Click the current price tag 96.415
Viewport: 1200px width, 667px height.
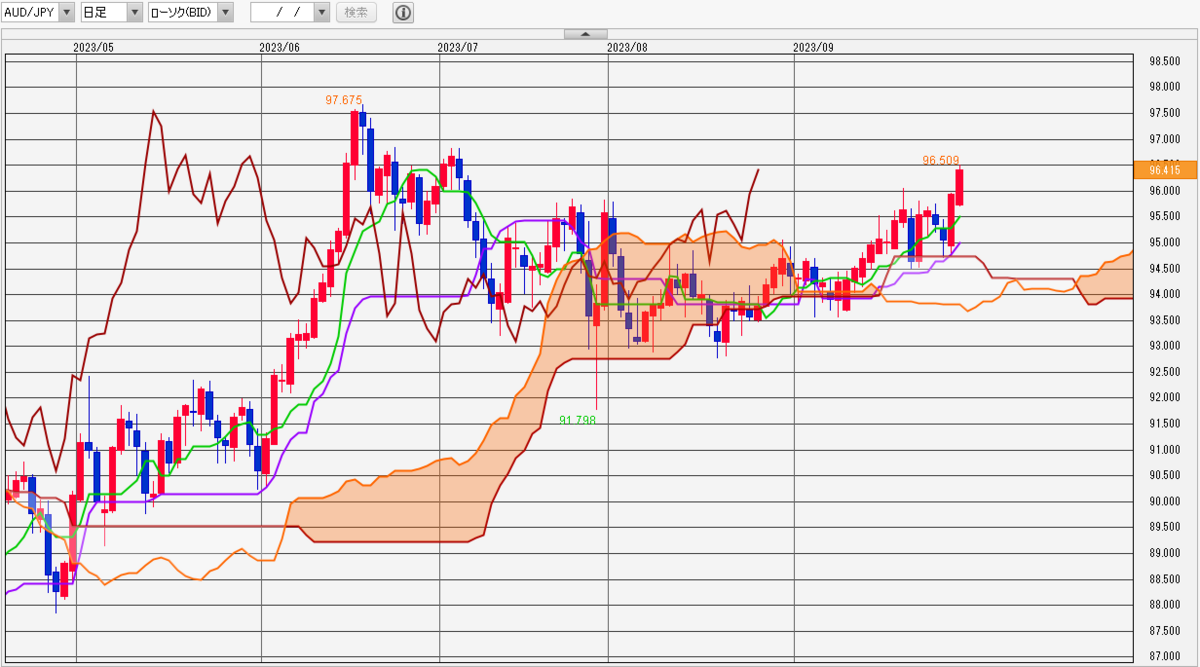1167,169
